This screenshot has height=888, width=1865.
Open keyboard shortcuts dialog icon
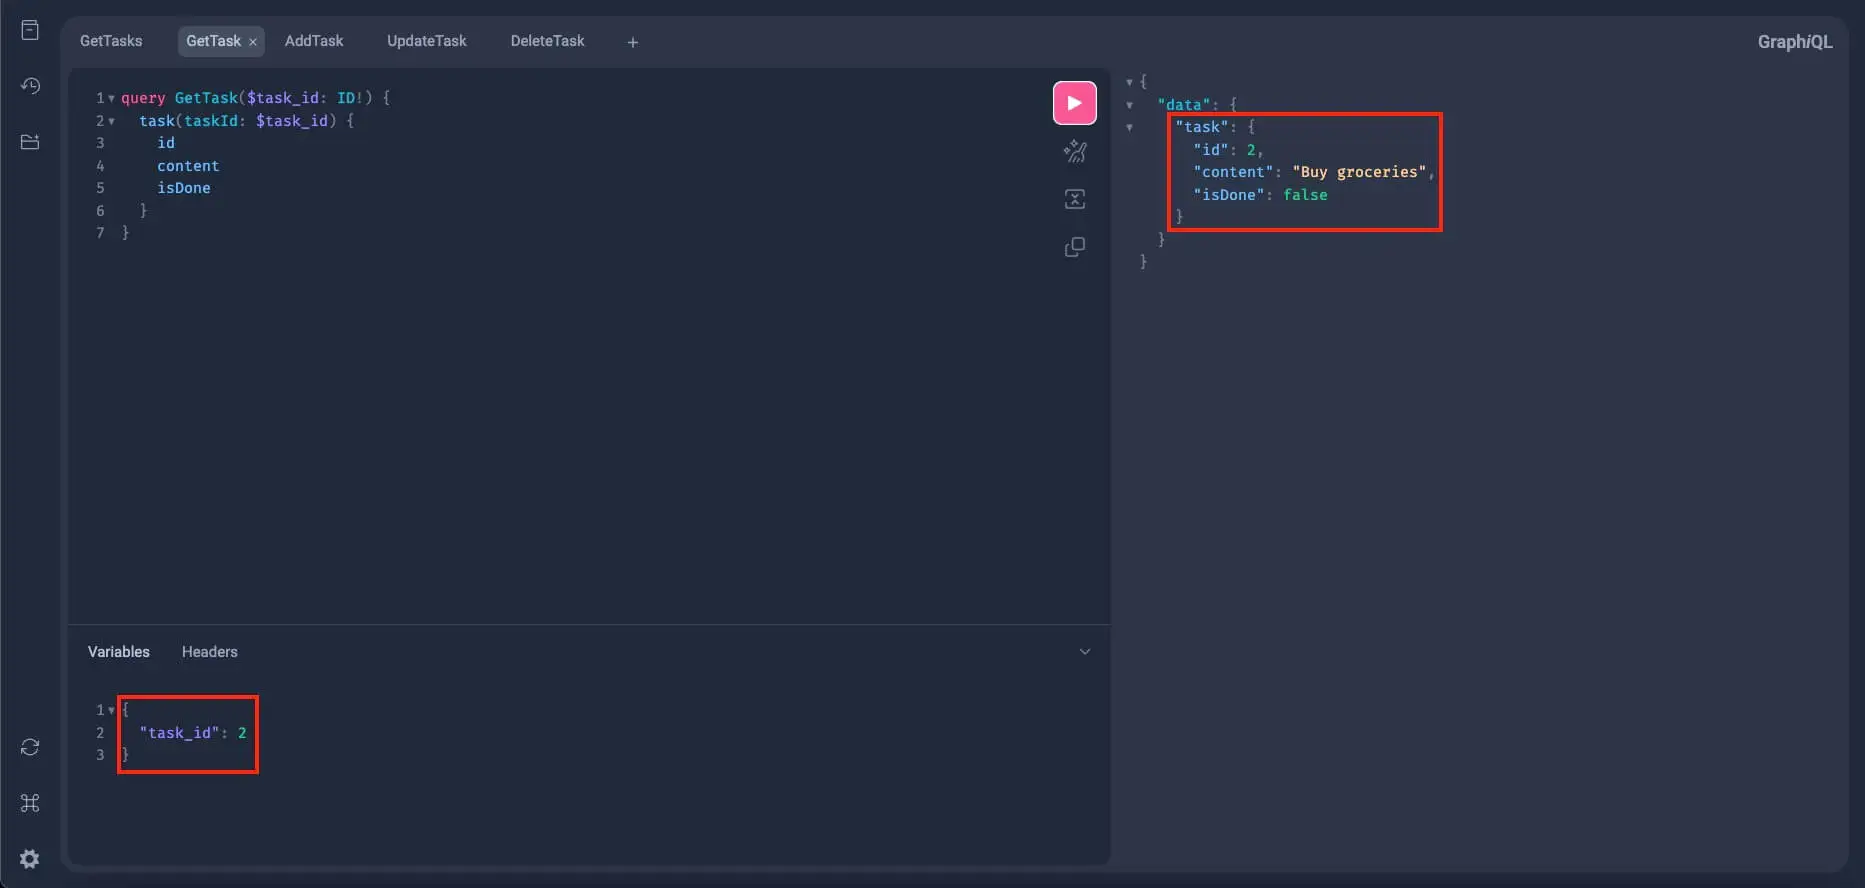pyautogui.click(x=30, y=803)
